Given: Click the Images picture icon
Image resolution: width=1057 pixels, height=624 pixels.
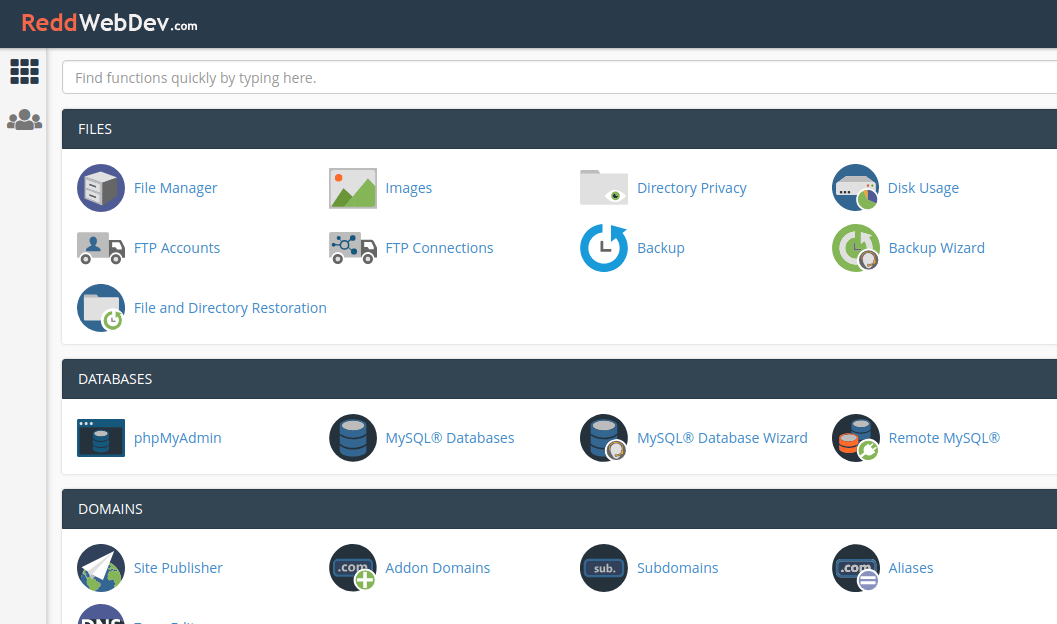Looking at the screenshot, I should [x=353, y=188].
